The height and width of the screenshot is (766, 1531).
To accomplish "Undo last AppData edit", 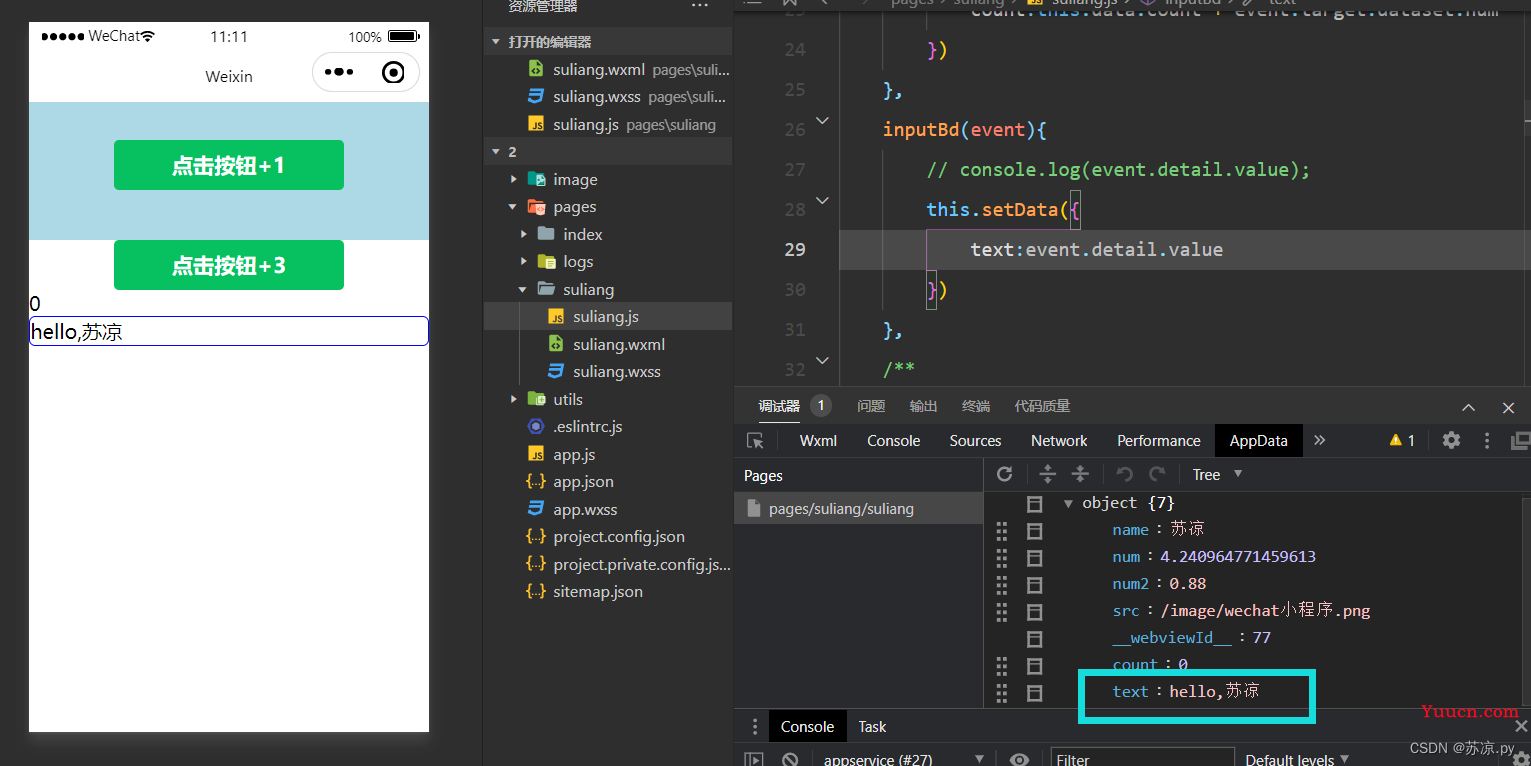I will [1124, 474].
